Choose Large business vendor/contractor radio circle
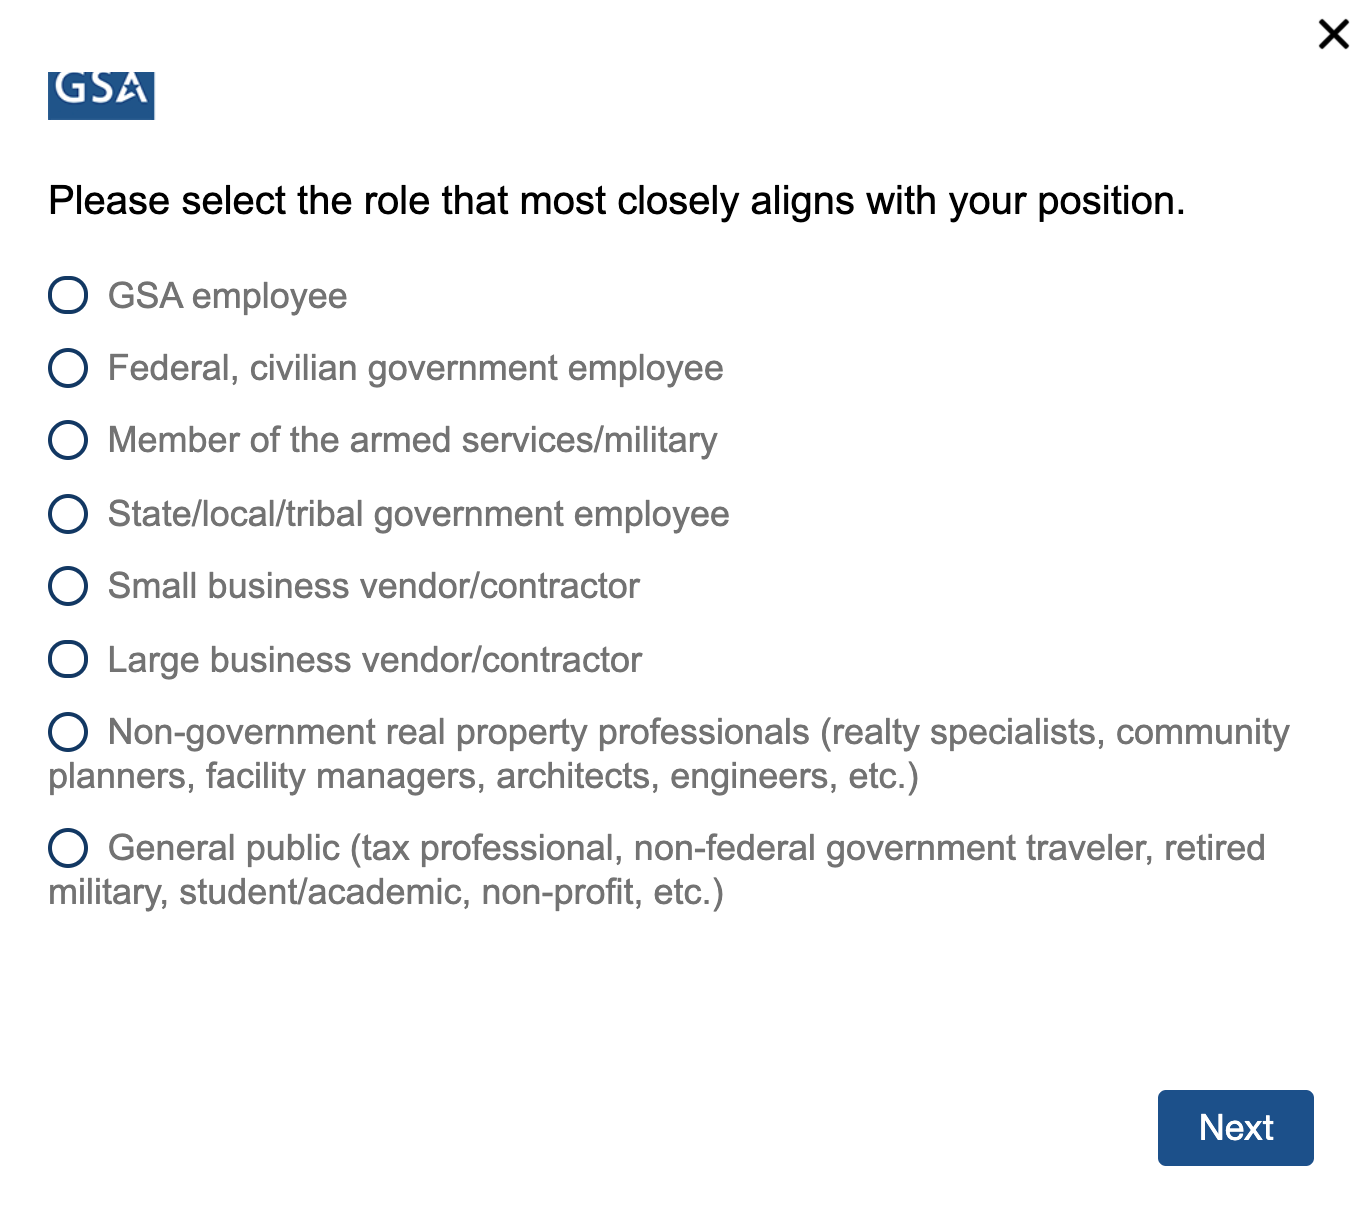The height and width of the screenshot is (1212, 1368). click(x=68, y=659)
